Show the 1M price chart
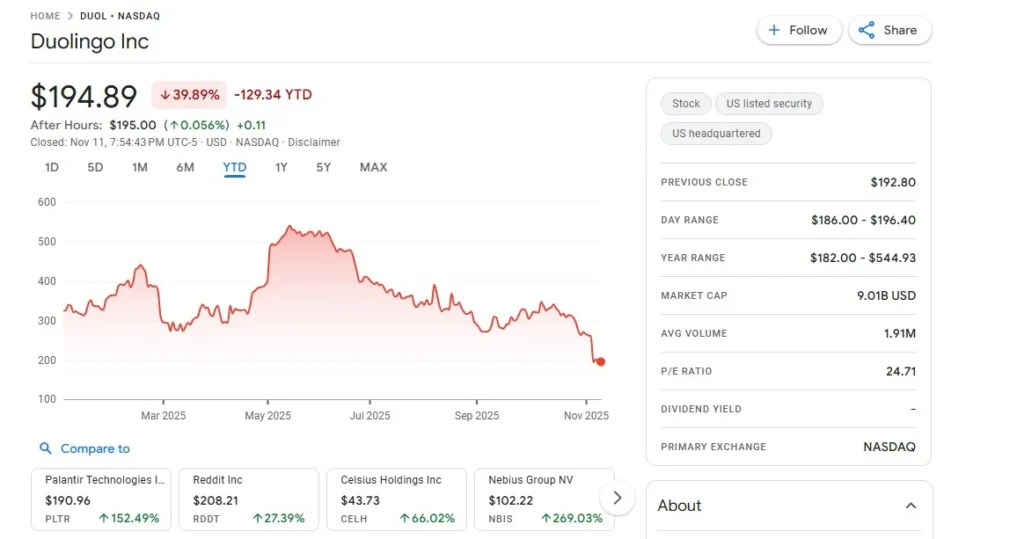Image resolution: width=1024 pixels, height=539 pixels. tap(140, 167)
